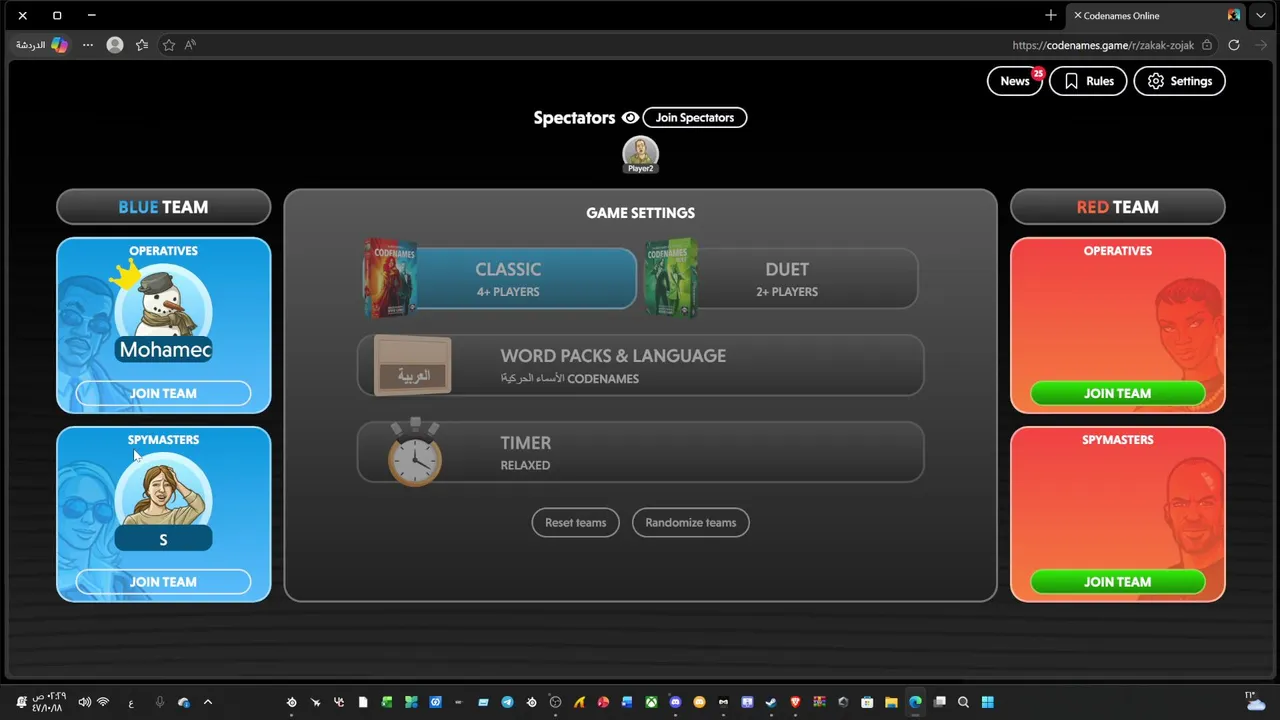The image size is (1280, 720).
Task: Refresh the page
Action: coord(1234,45)
